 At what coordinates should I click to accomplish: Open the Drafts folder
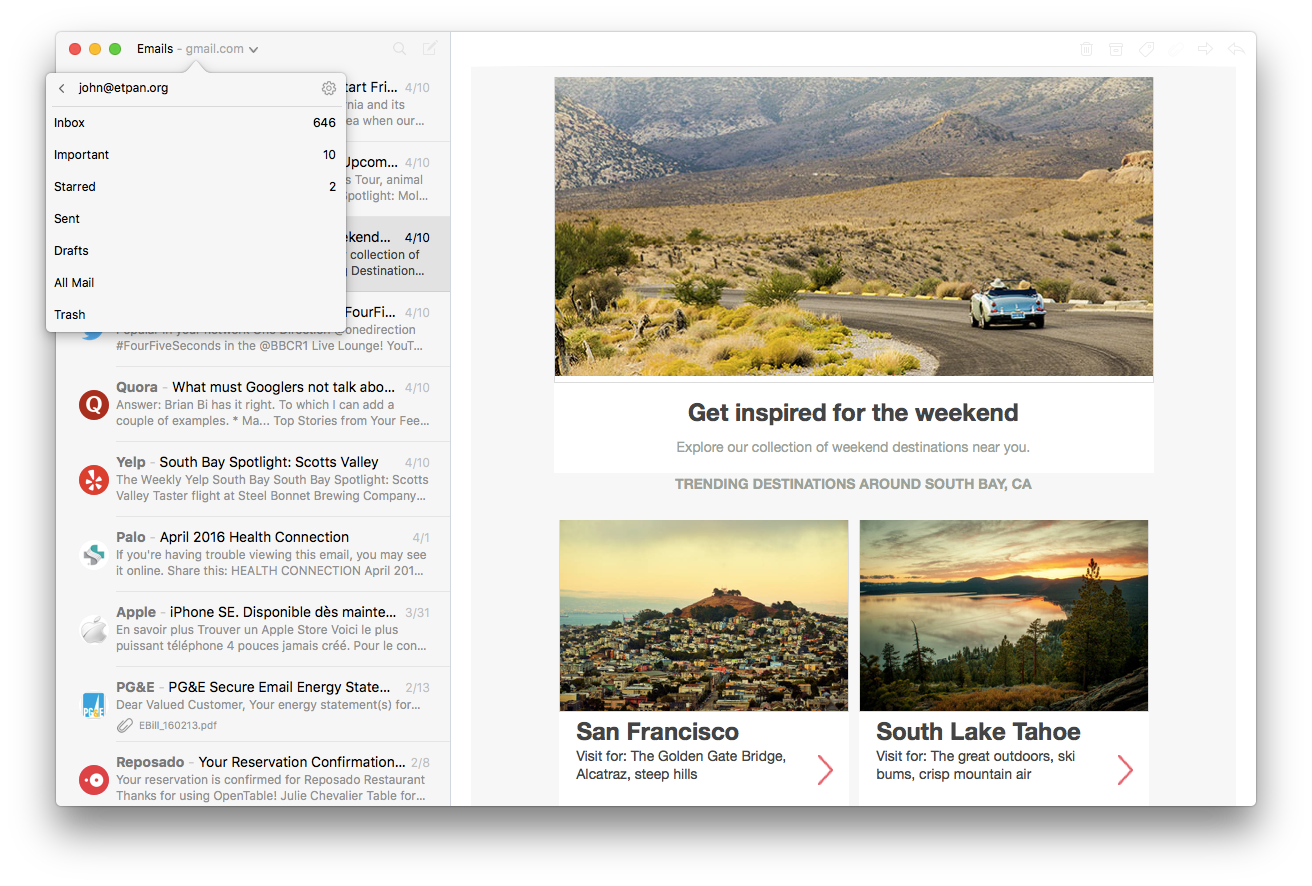[x=196, y=251]
